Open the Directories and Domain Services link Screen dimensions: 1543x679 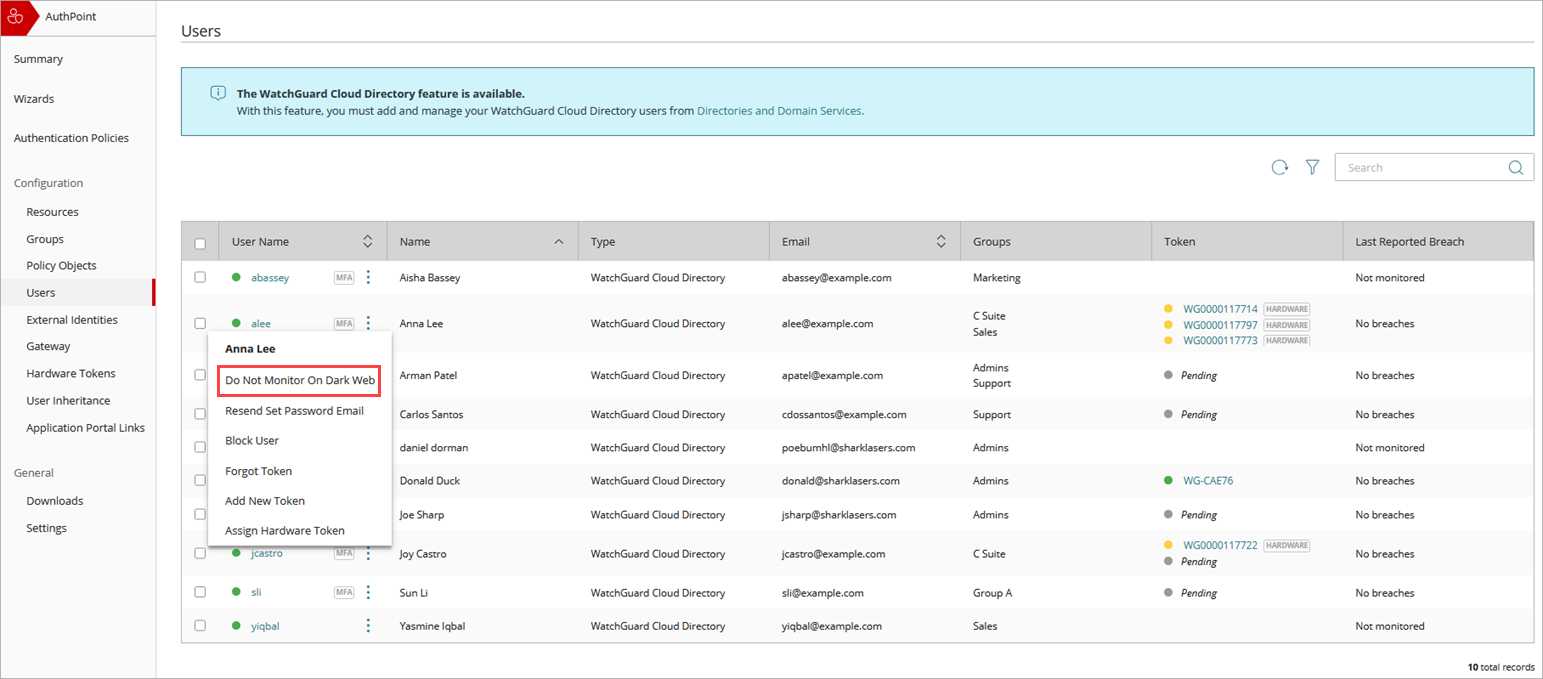click(780, 111)
